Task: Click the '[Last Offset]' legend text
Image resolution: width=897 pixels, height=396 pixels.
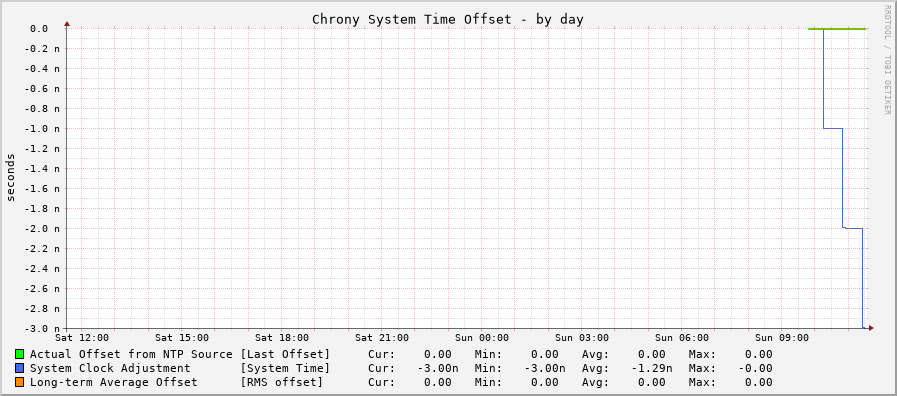Action: 285,354
